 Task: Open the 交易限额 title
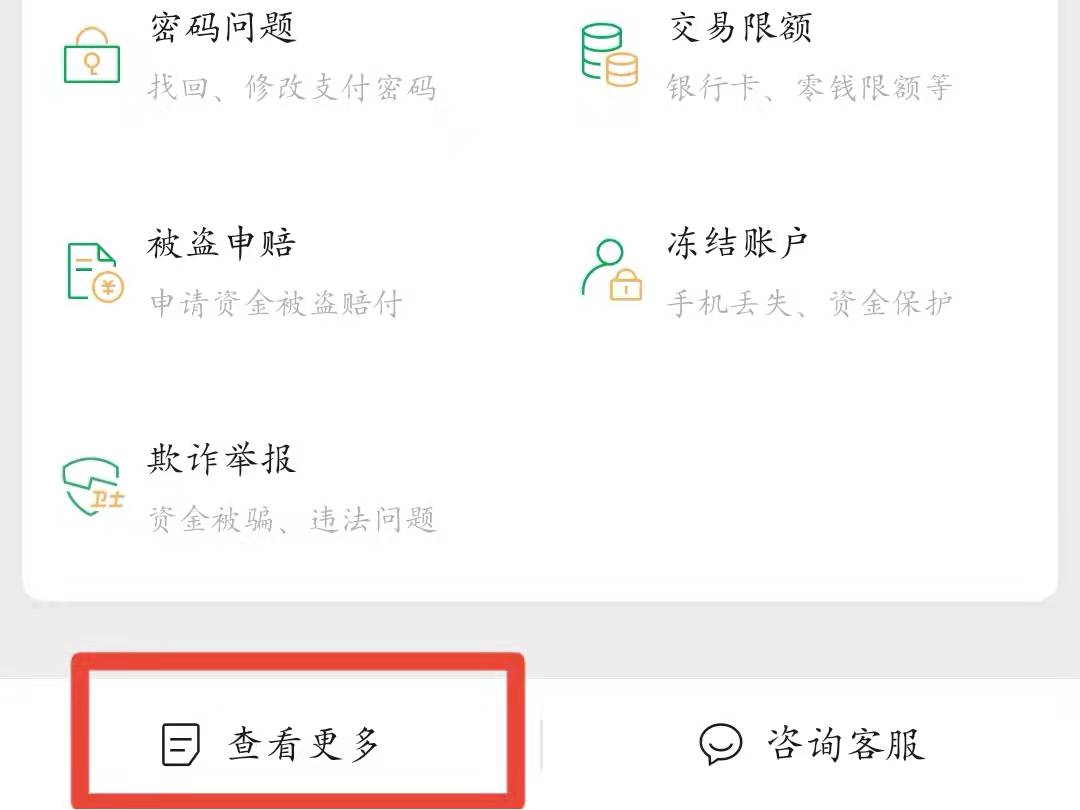[x=740, y=28]
